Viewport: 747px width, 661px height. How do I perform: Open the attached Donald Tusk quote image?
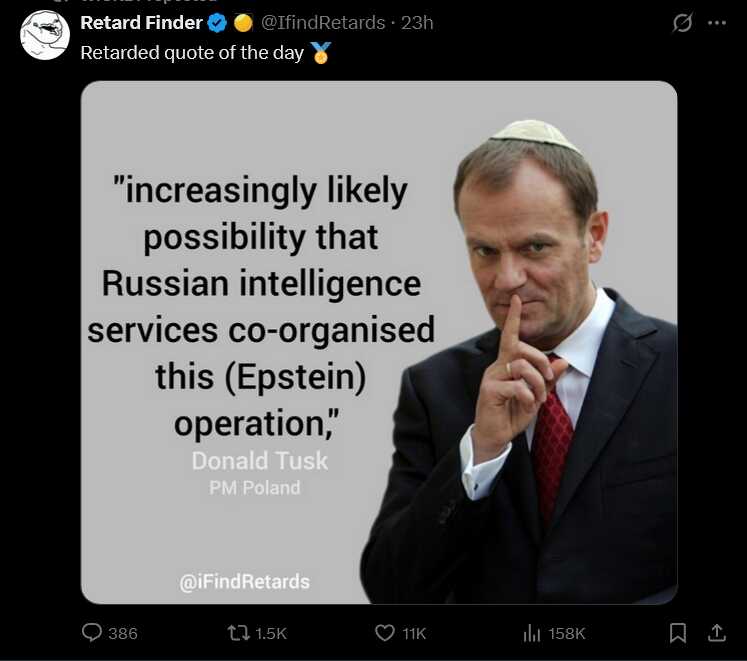pos(379,342)
